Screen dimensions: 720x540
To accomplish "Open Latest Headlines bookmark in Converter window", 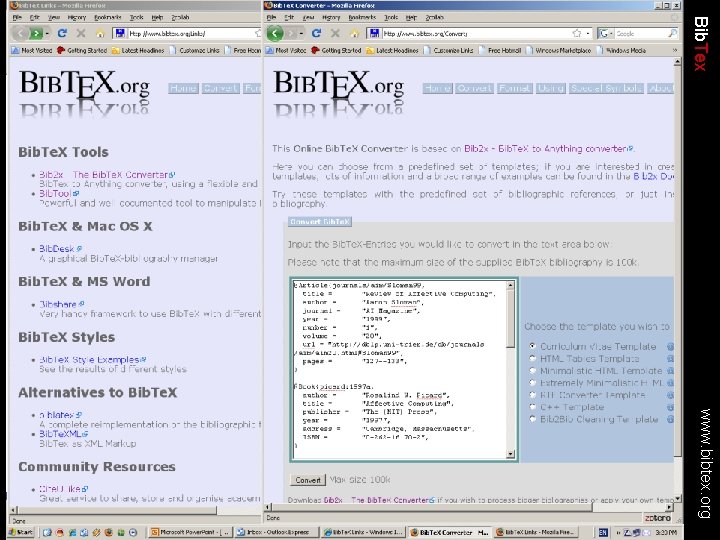I will click(x=392, y=51).
